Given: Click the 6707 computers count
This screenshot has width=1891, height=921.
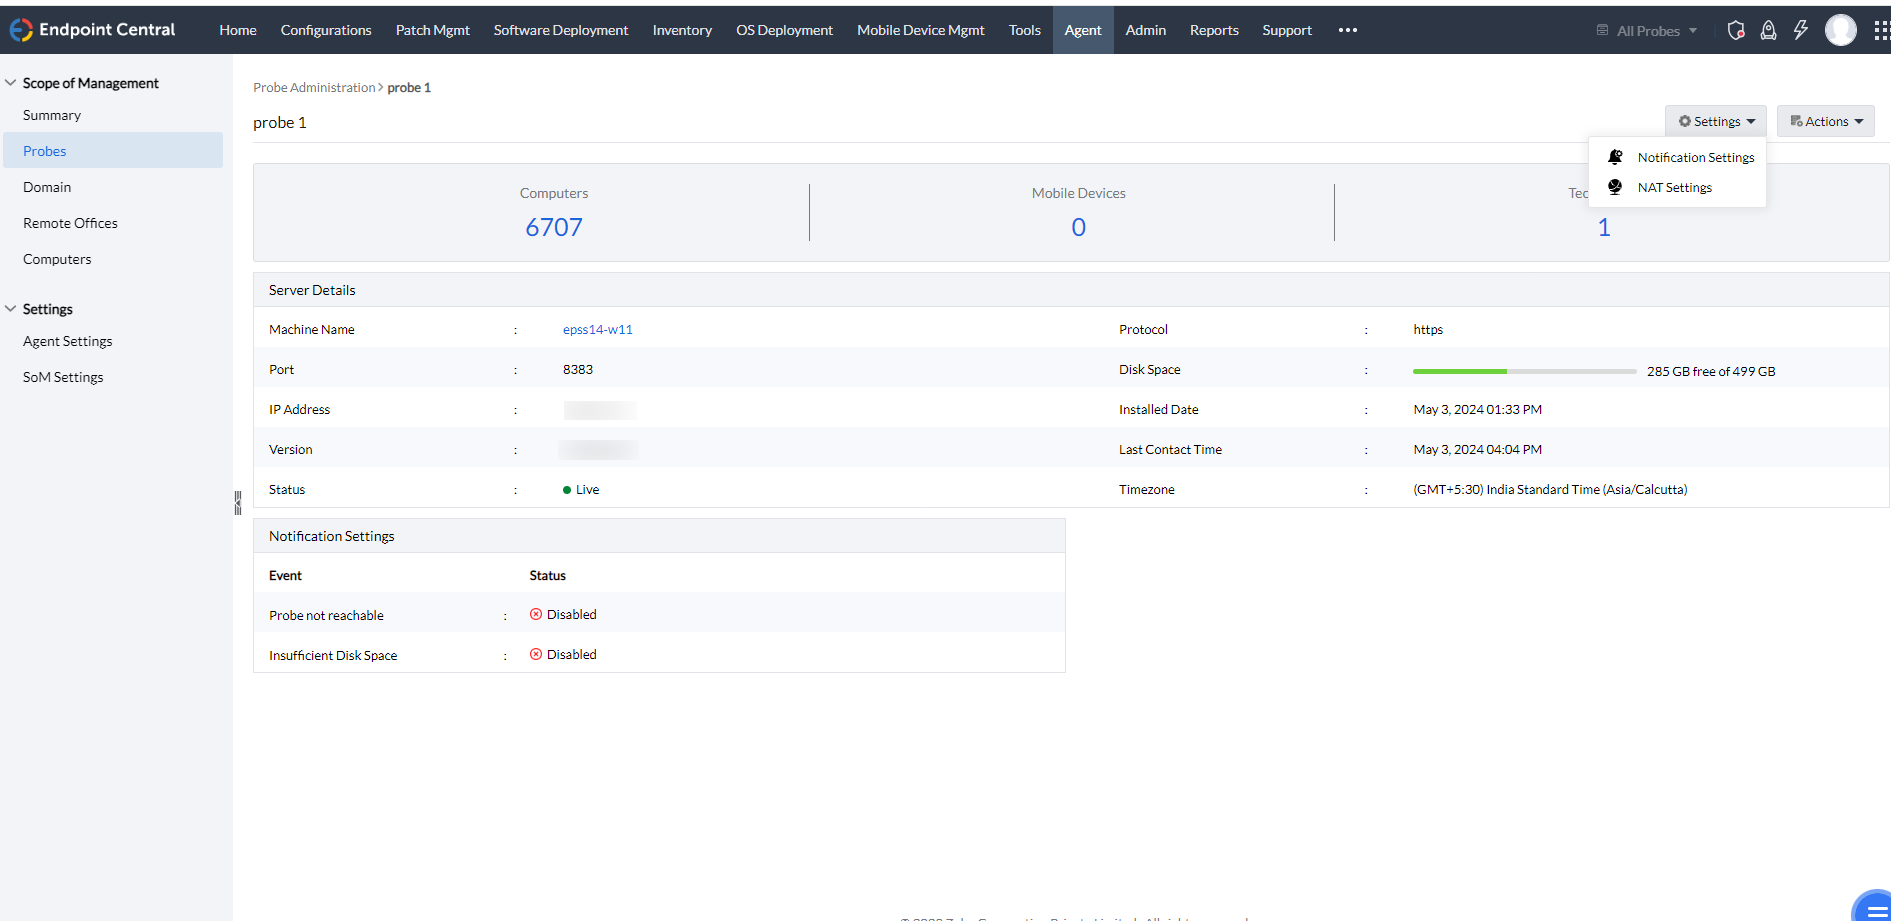Looking at the screenshot, I should pos(554,227).
